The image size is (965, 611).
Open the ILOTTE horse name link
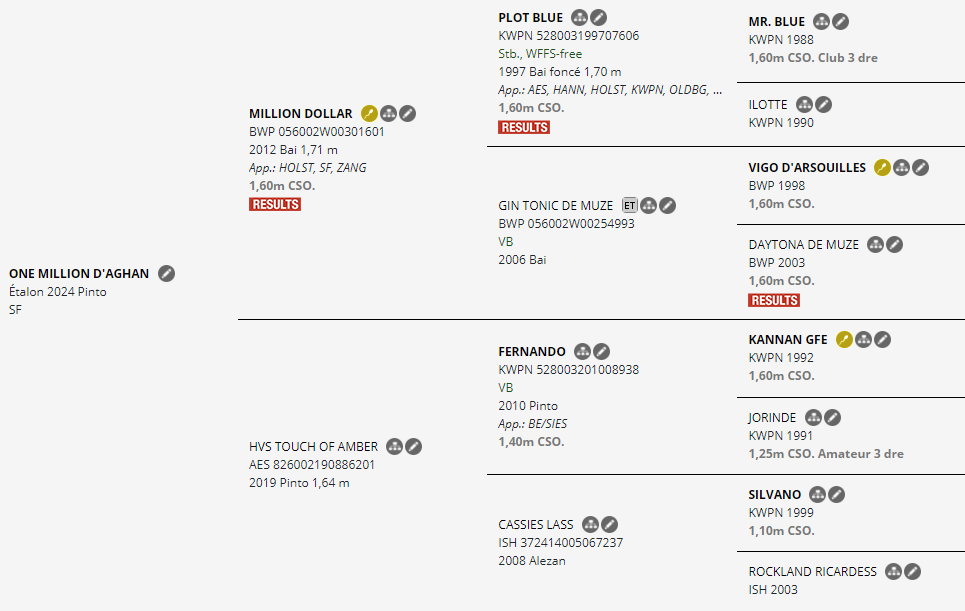tap(768, 105)
